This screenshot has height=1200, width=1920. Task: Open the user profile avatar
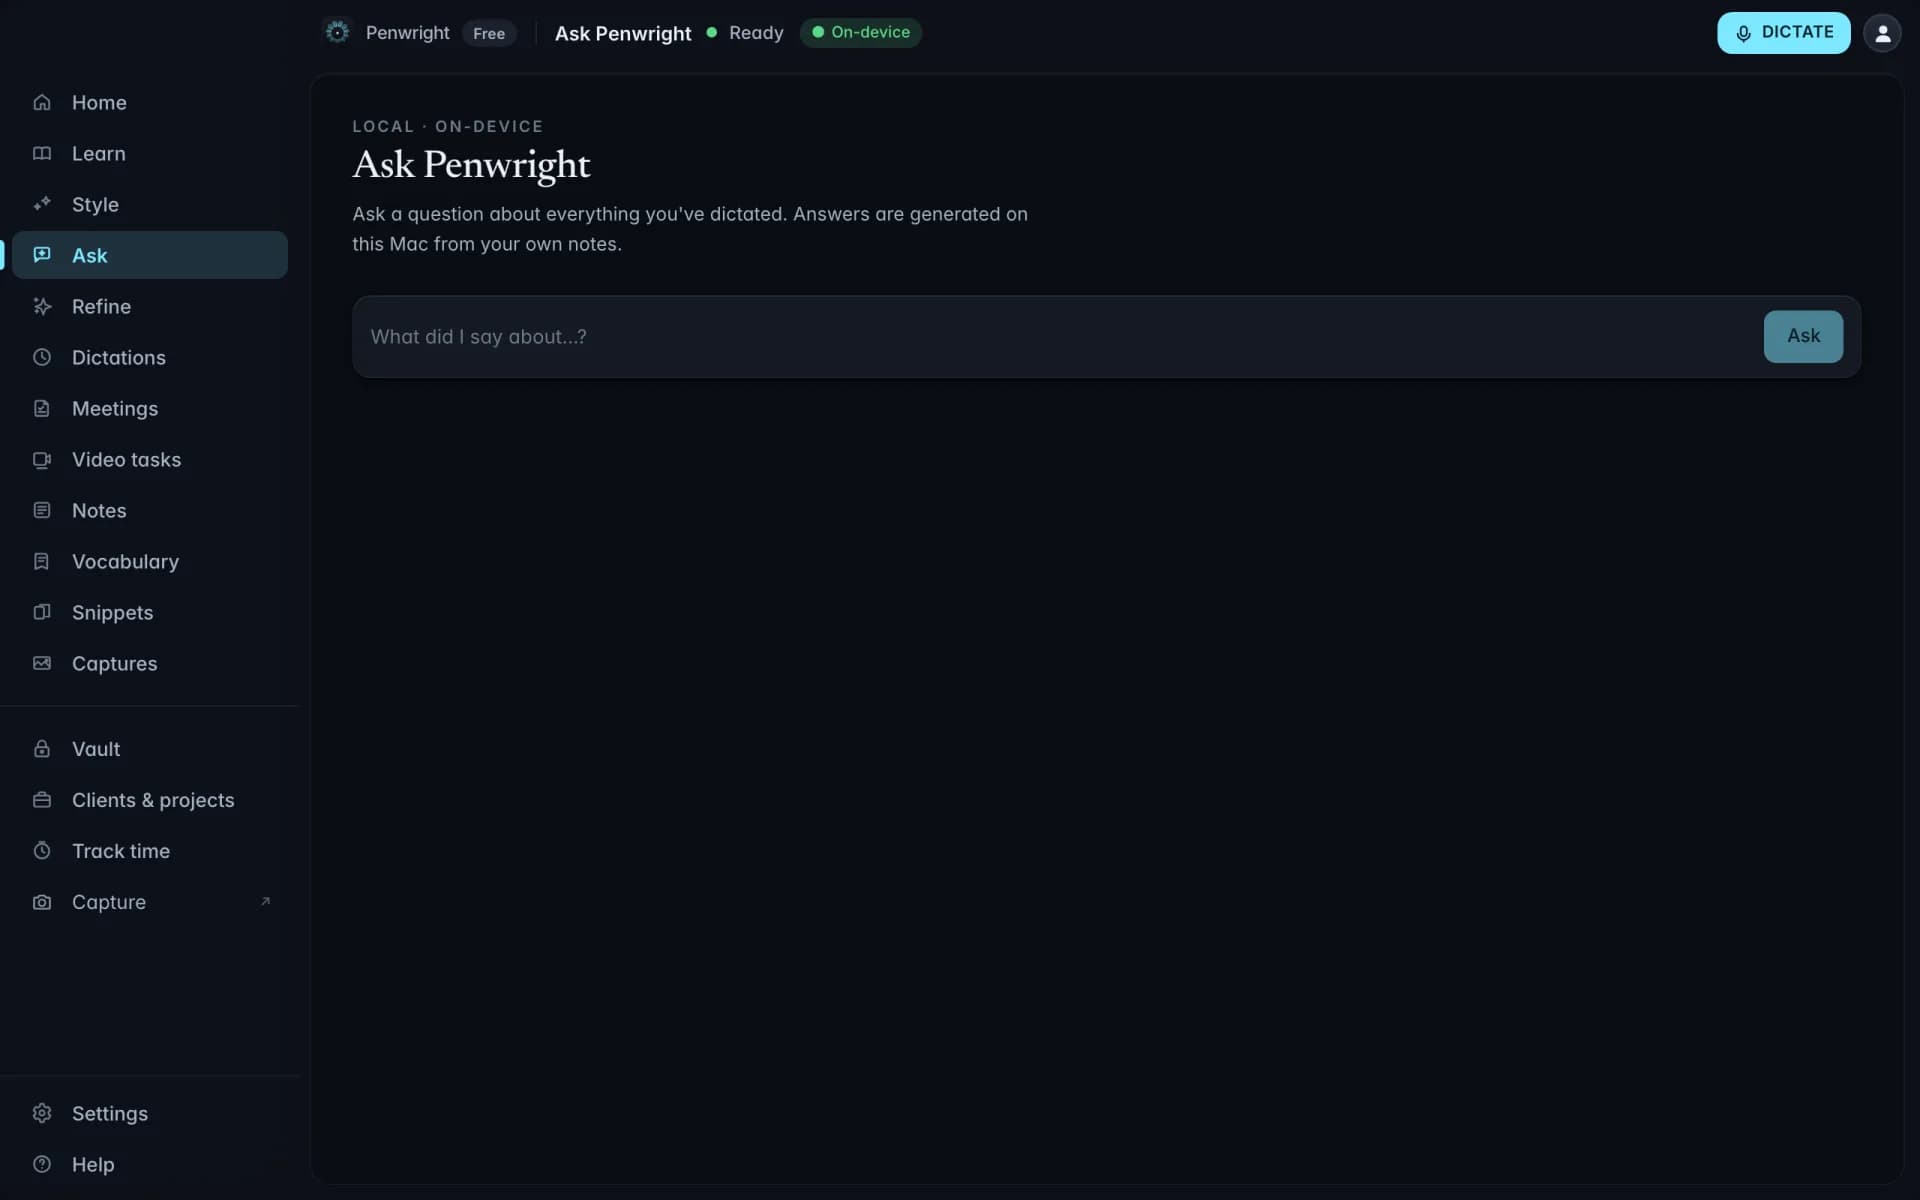pos(1882,33)
